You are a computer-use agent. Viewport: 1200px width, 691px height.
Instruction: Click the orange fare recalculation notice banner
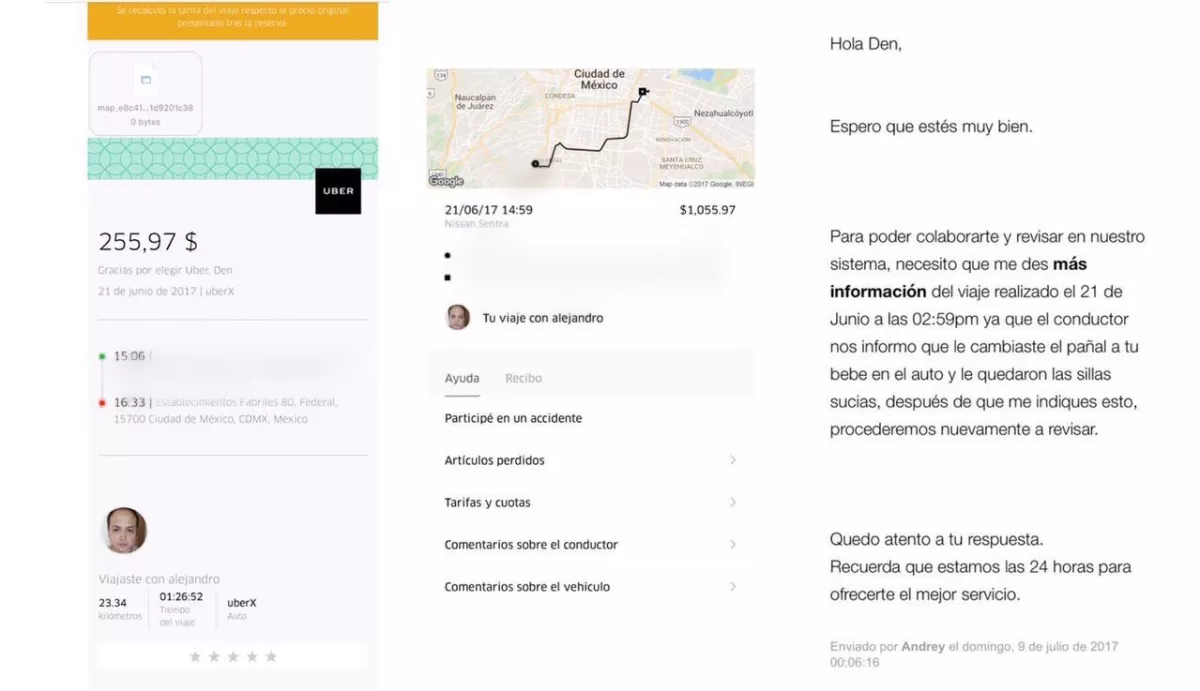[x=232, y=20]
